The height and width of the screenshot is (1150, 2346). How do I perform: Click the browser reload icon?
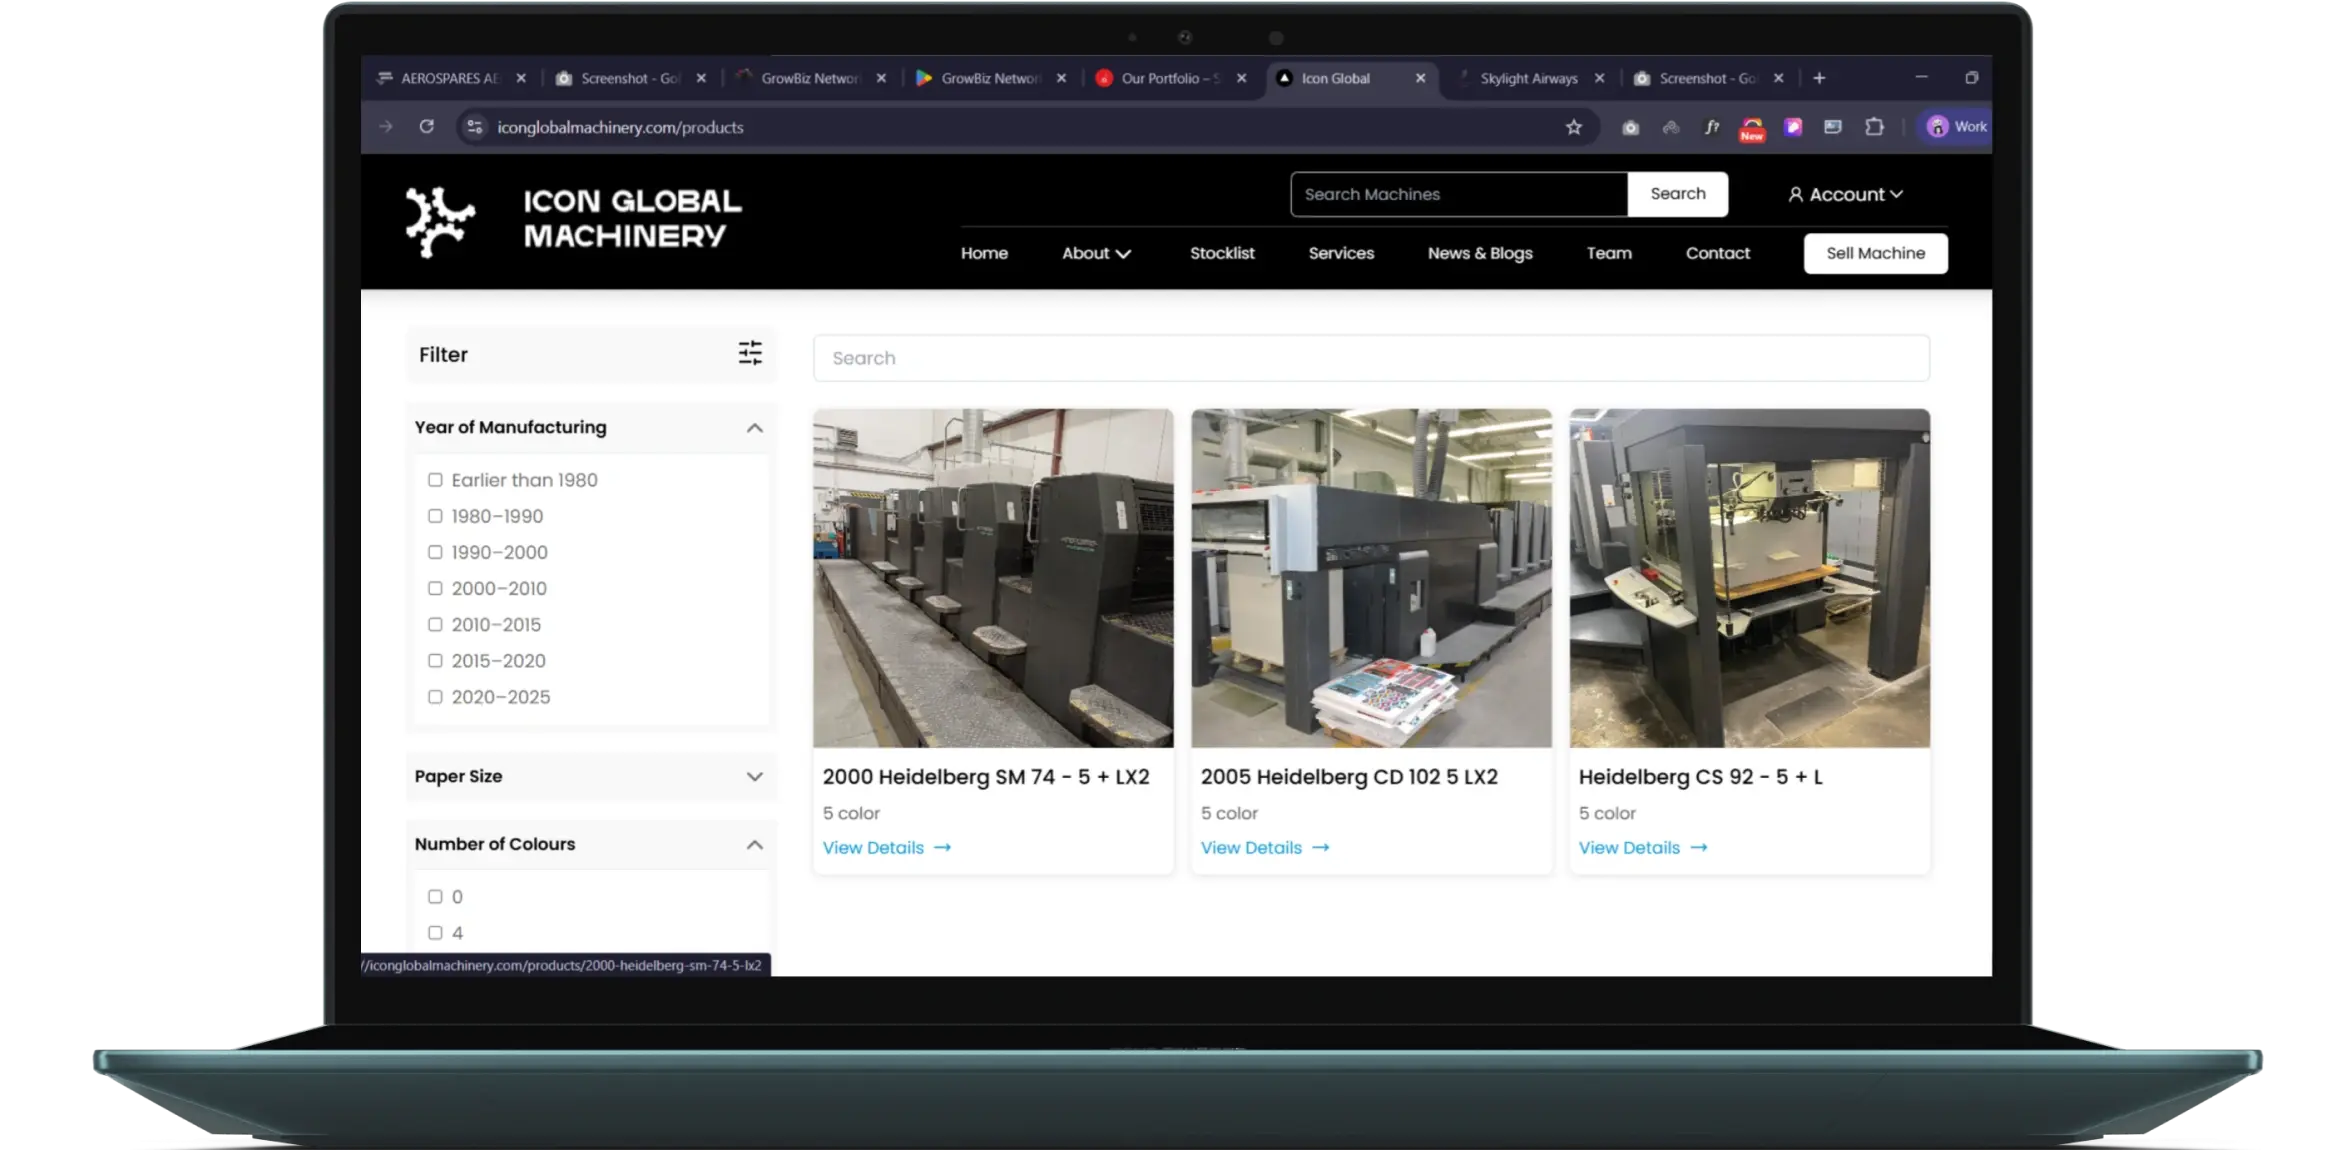coord(426,127)
